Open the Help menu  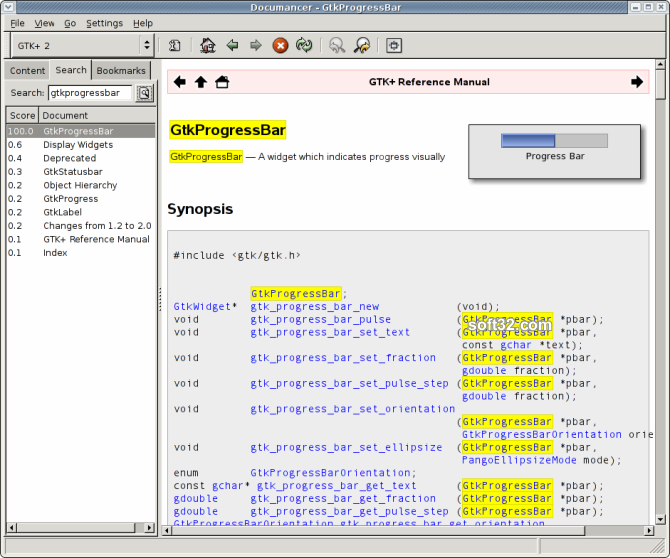pos(143,23)
